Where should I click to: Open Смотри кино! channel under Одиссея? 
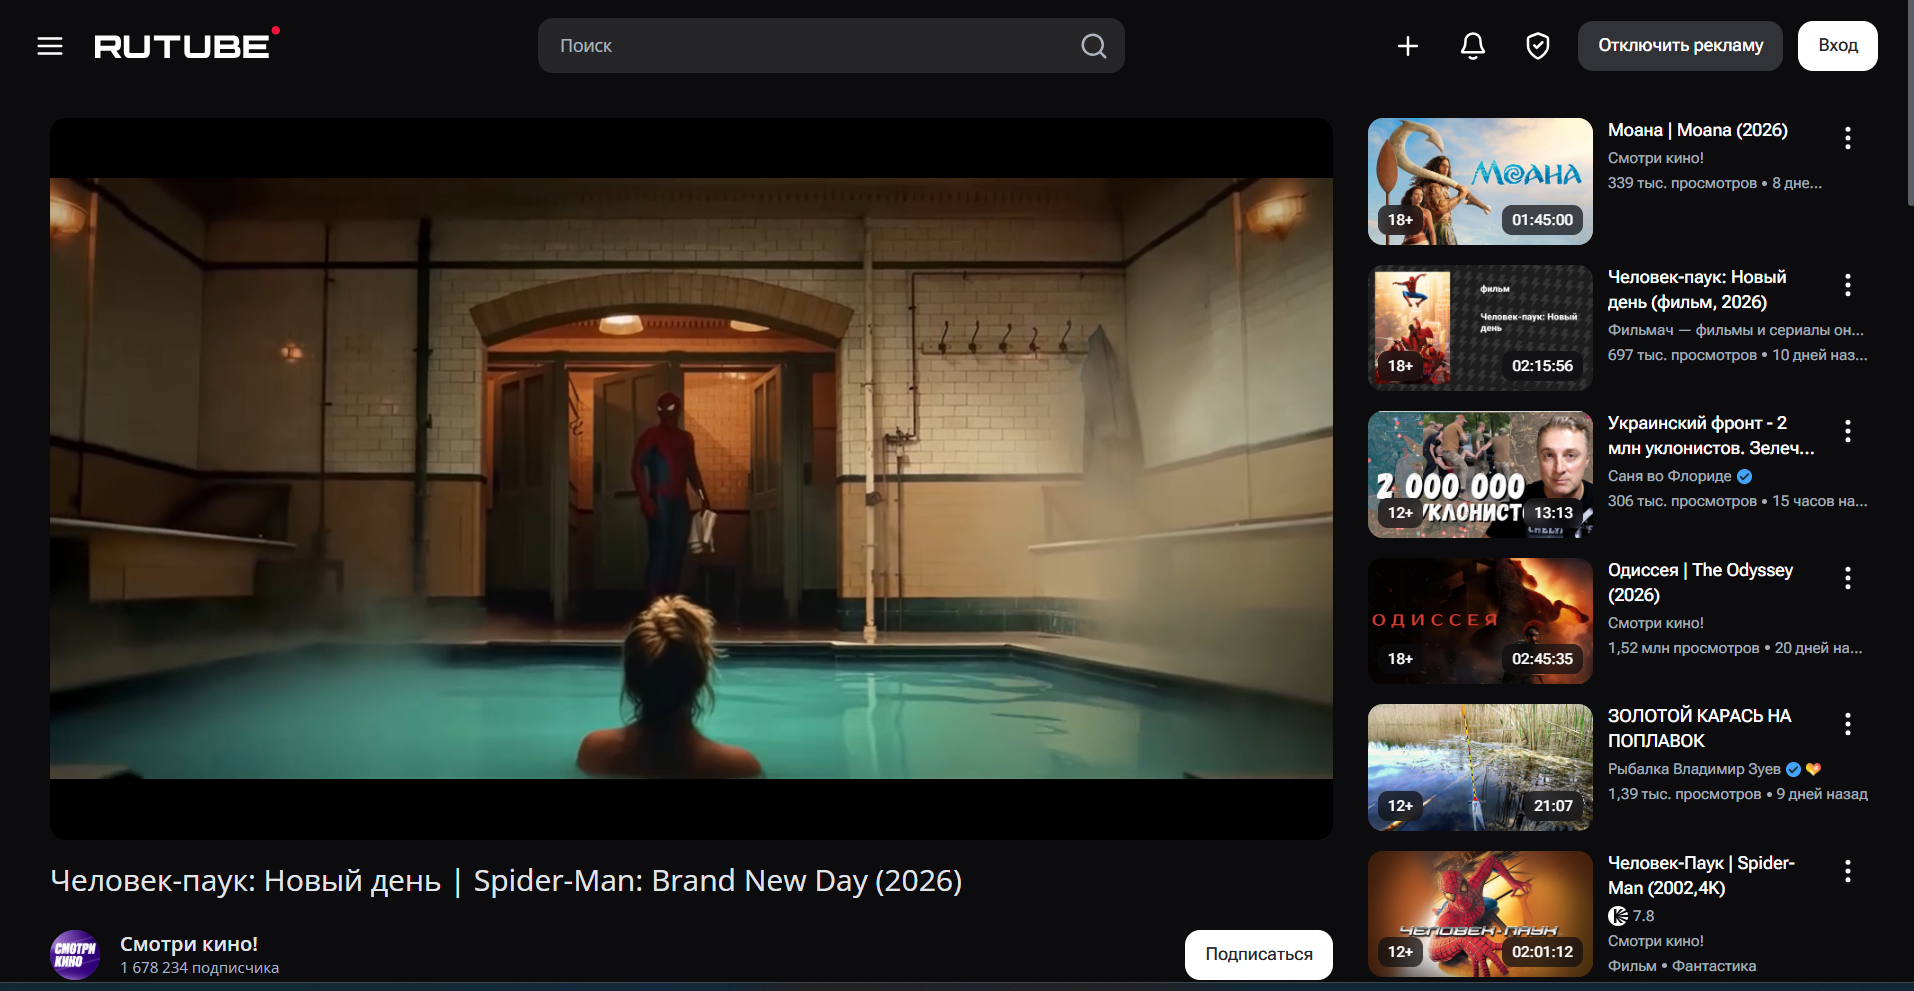pos(1656,623)
